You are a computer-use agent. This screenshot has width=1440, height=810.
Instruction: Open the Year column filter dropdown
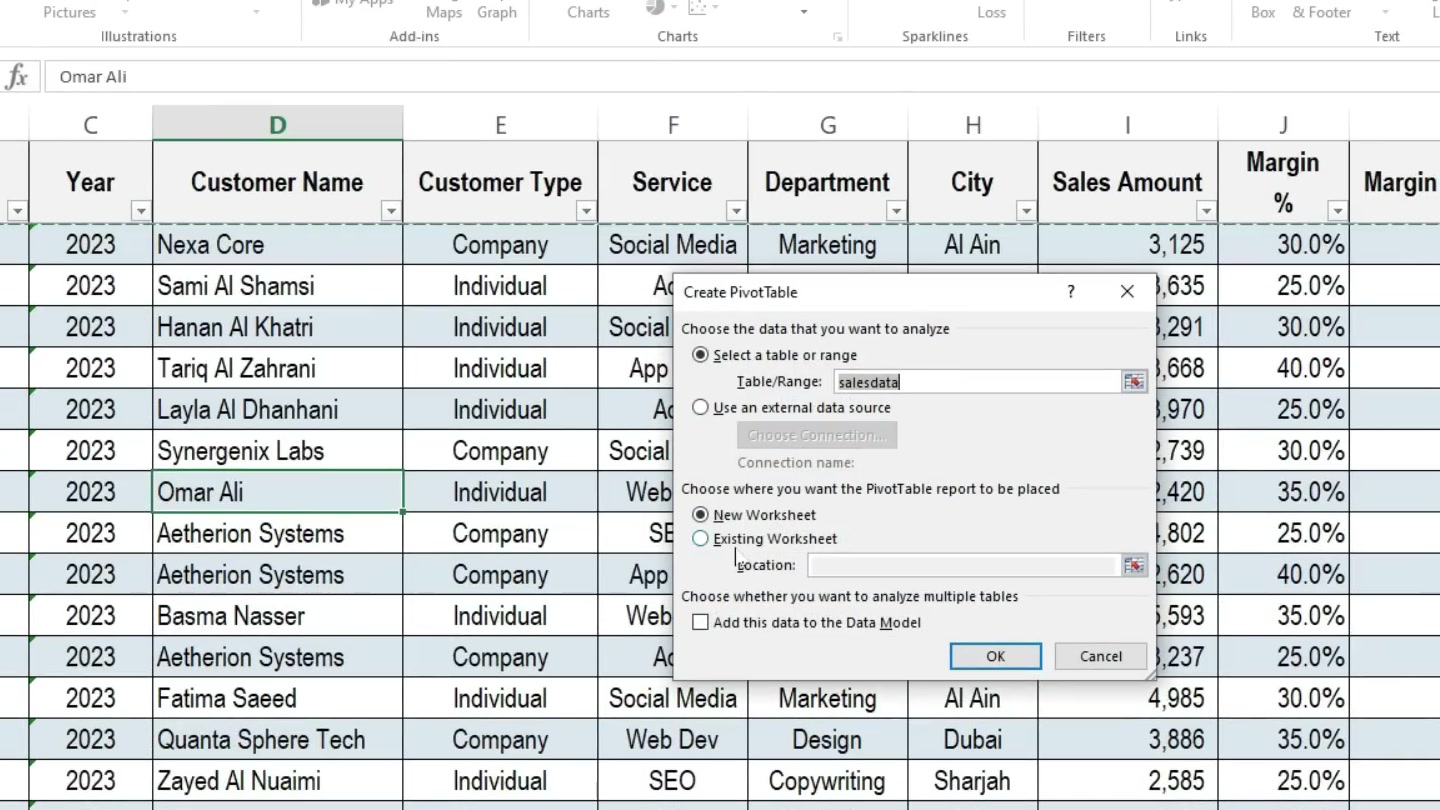(140, 211)
